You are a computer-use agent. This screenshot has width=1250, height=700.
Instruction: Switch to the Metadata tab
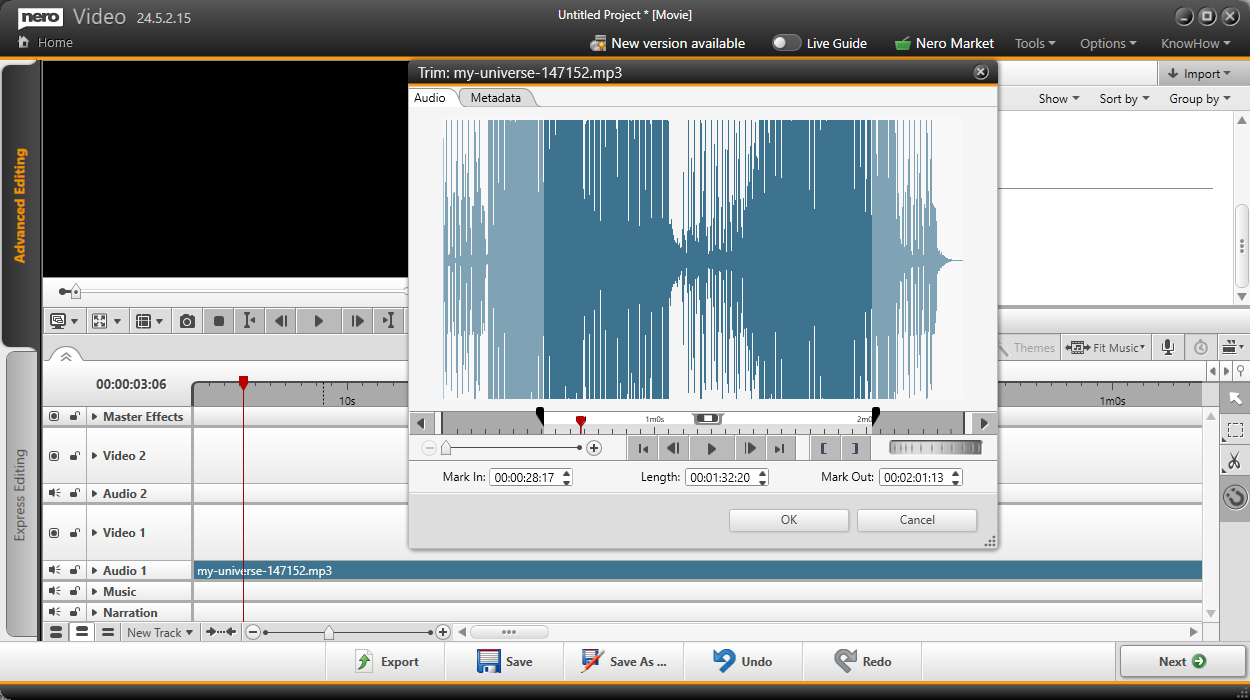(496, 97)
